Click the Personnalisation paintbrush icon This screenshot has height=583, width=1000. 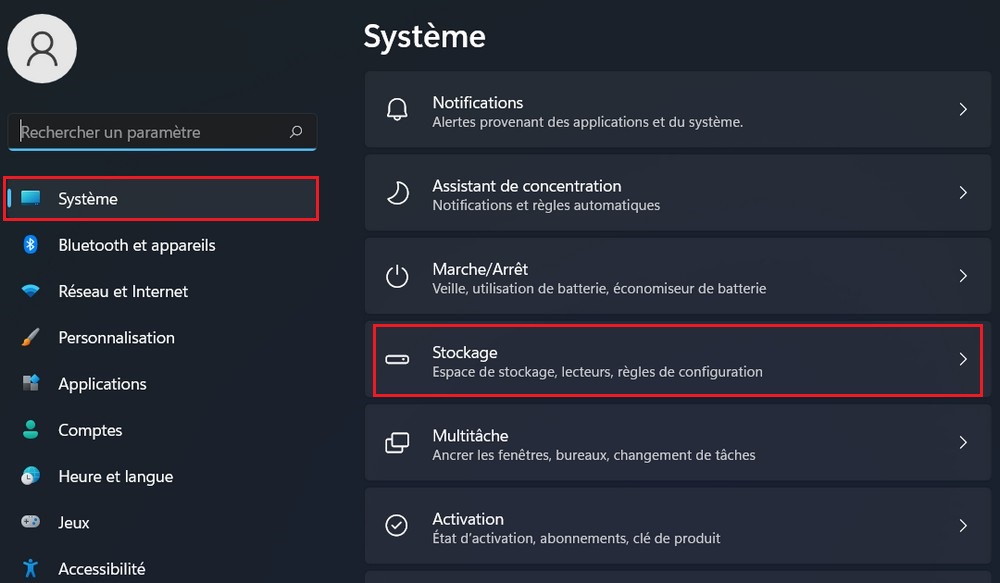31,338
